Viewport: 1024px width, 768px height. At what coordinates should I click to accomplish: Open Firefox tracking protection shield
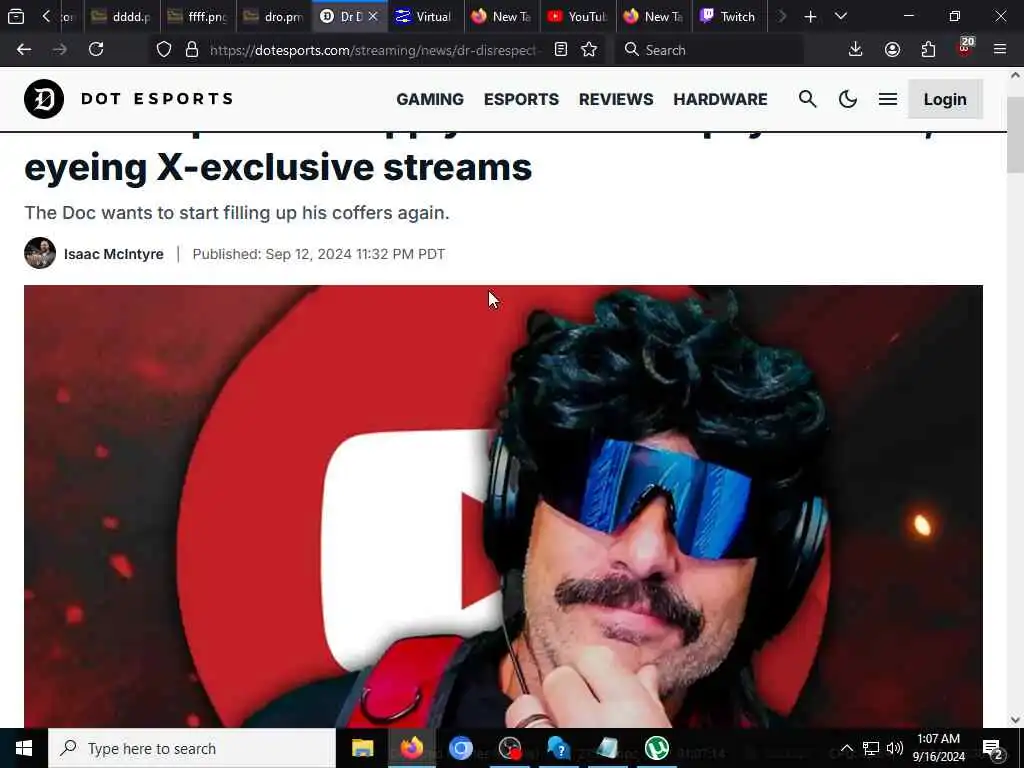(x=164, y=50)
